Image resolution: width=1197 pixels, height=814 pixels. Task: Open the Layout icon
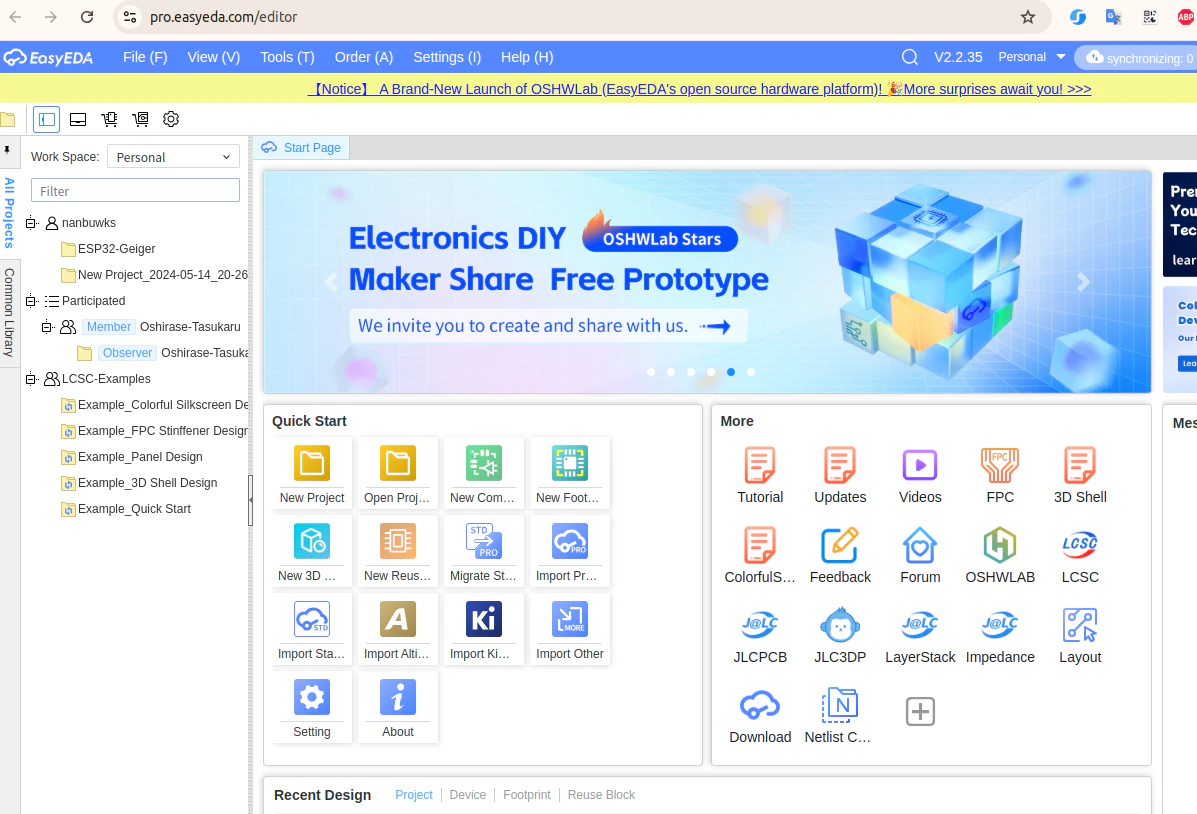(x=1079, y=635)
